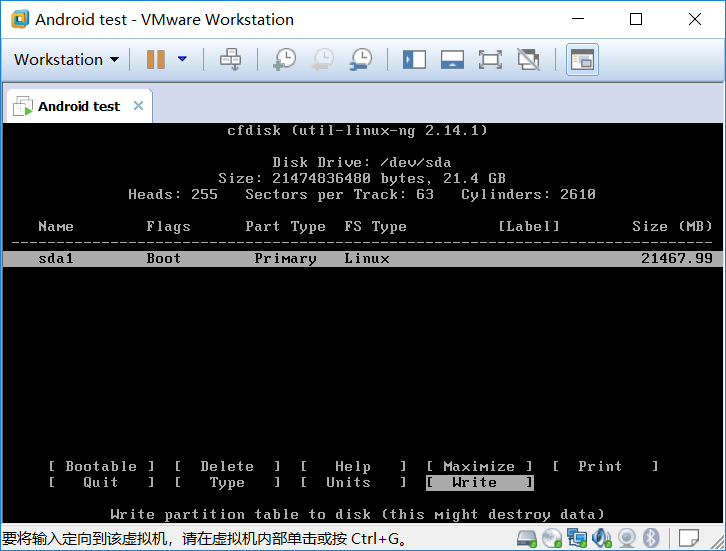Expand the power options dropdown arrow
The height and width of the screenshot is (551, 726).
(182, 60)
